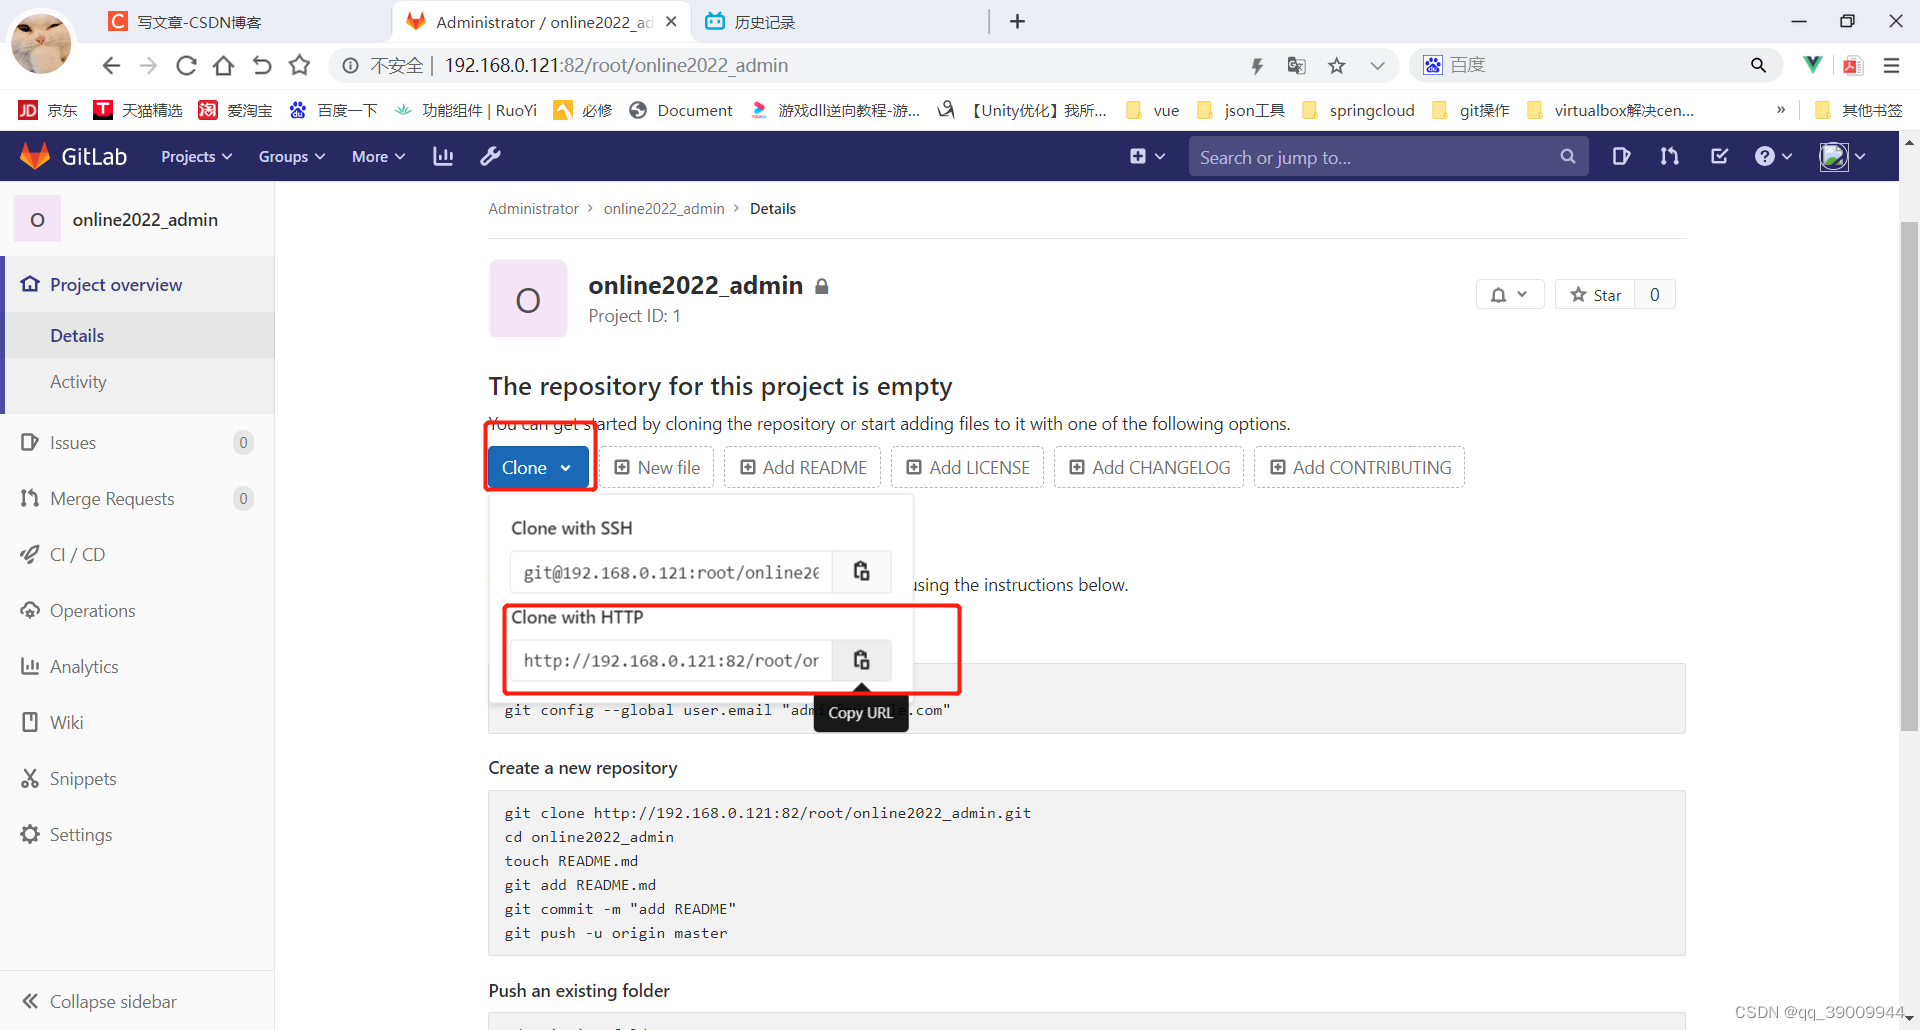Close the Administrator / online2022 tab
The image size is (1920, 1030).
pyautogui.click(x=671, y=21)
